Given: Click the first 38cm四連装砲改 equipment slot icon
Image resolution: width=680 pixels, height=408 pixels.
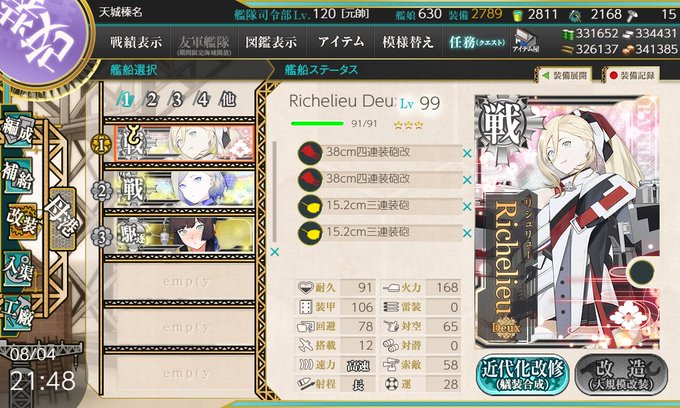Looking at the screenshot, I should point(310,153).
